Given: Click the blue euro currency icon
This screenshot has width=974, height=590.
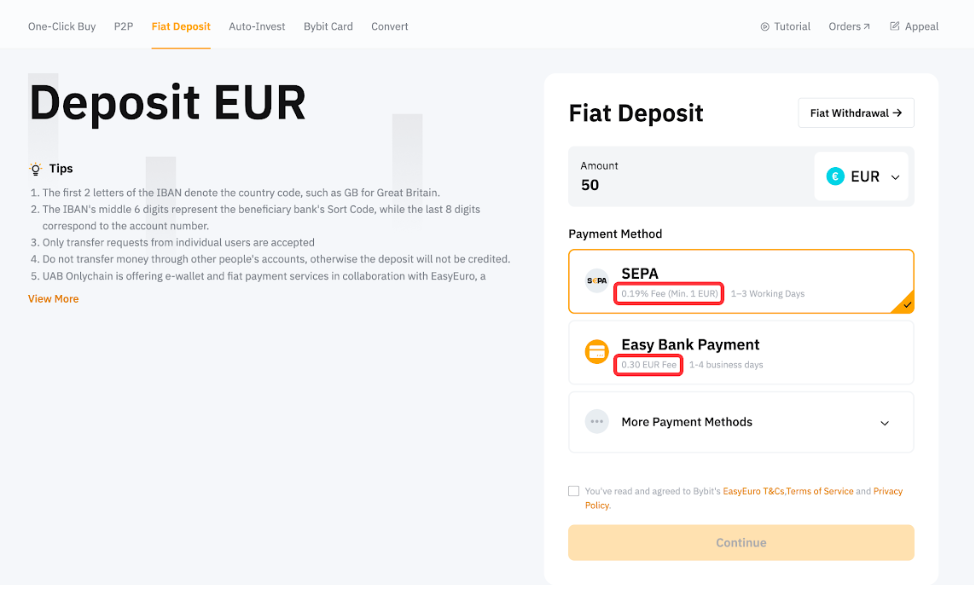Looking at the screenshot, I should 835,175.
